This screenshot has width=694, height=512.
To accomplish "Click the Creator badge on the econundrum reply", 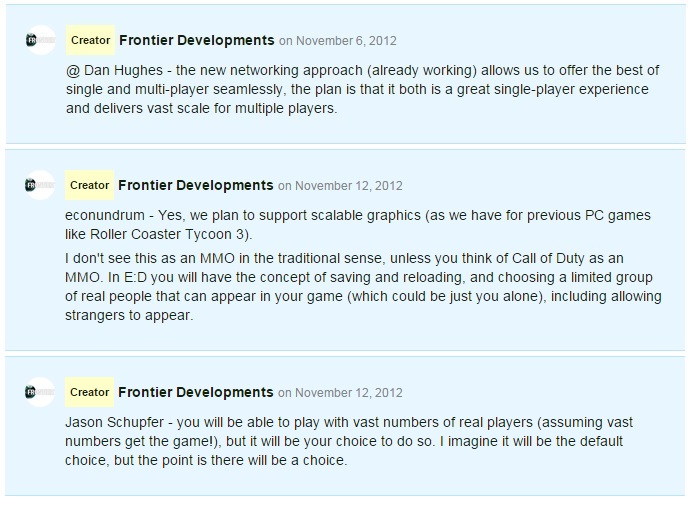I will click(89, 185).
